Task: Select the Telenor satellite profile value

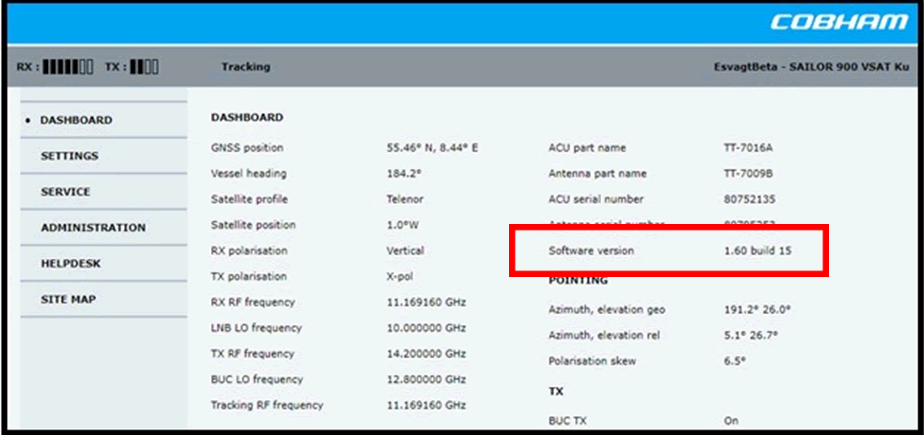Action: tap(405, 199)
